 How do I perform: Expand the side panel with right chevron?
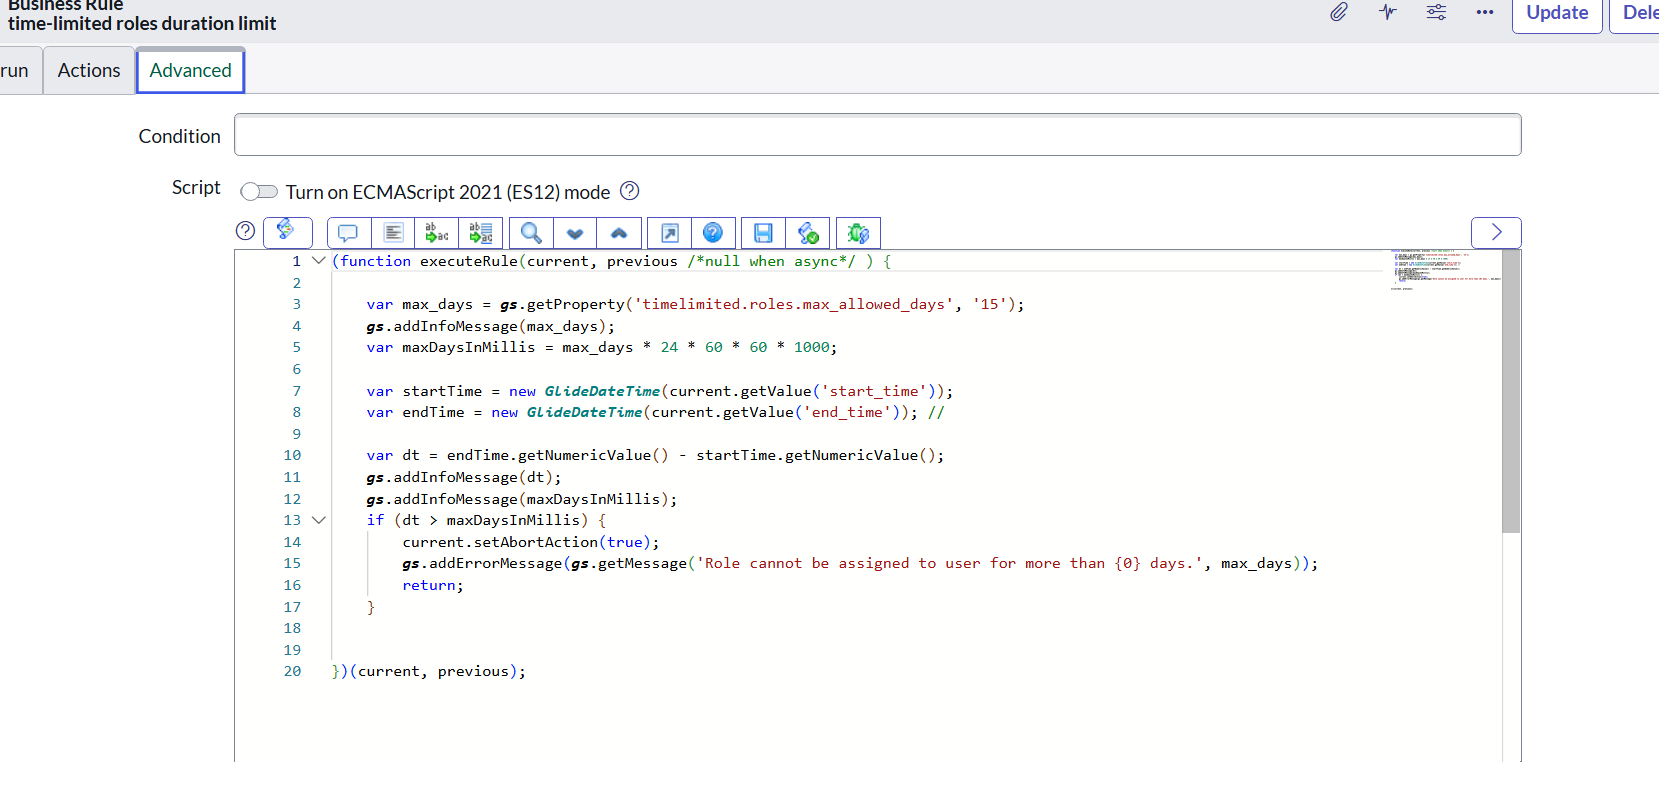1496,232
